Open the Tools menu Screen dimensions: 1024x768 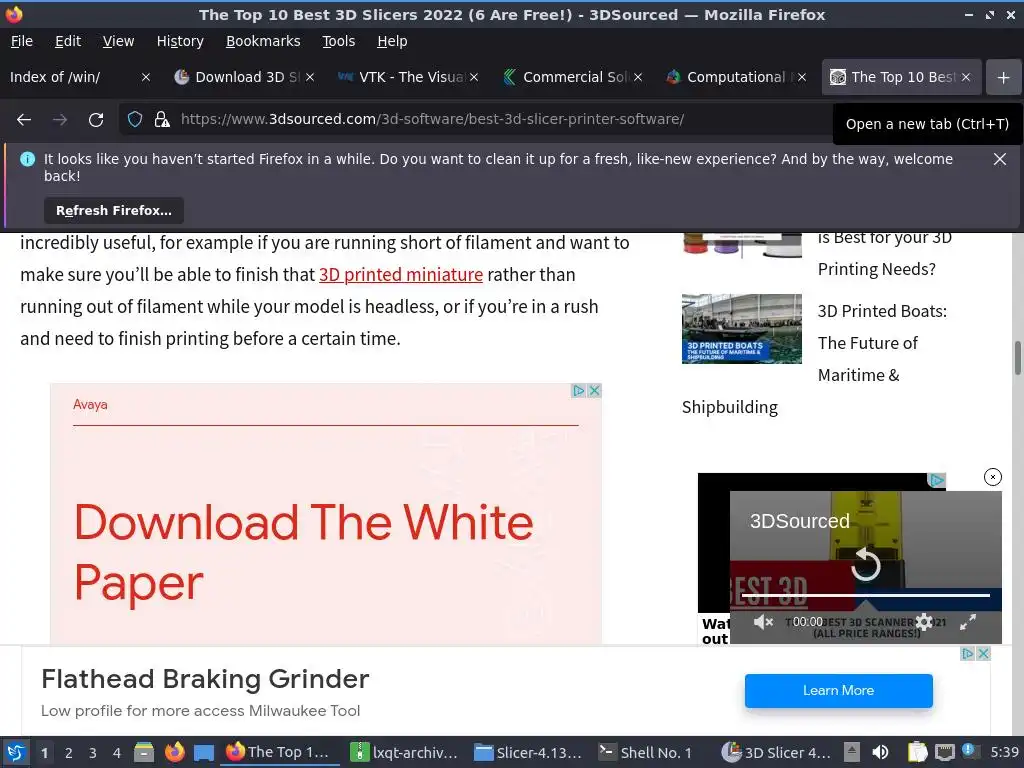point(338,41)
